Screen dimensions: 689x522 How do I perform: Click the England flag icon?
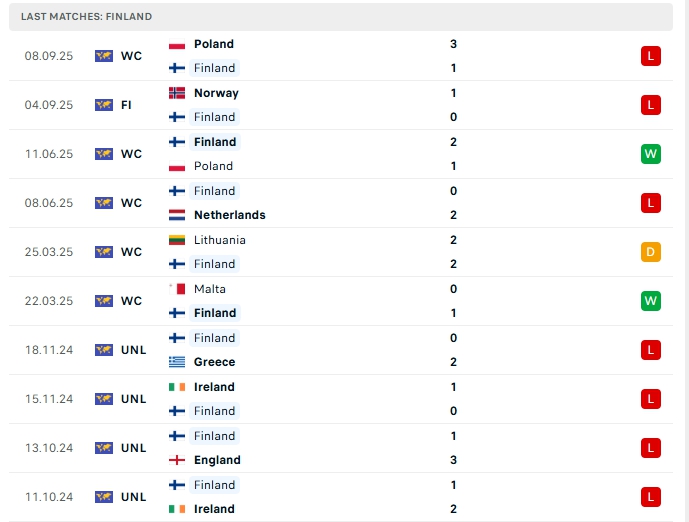177,460
